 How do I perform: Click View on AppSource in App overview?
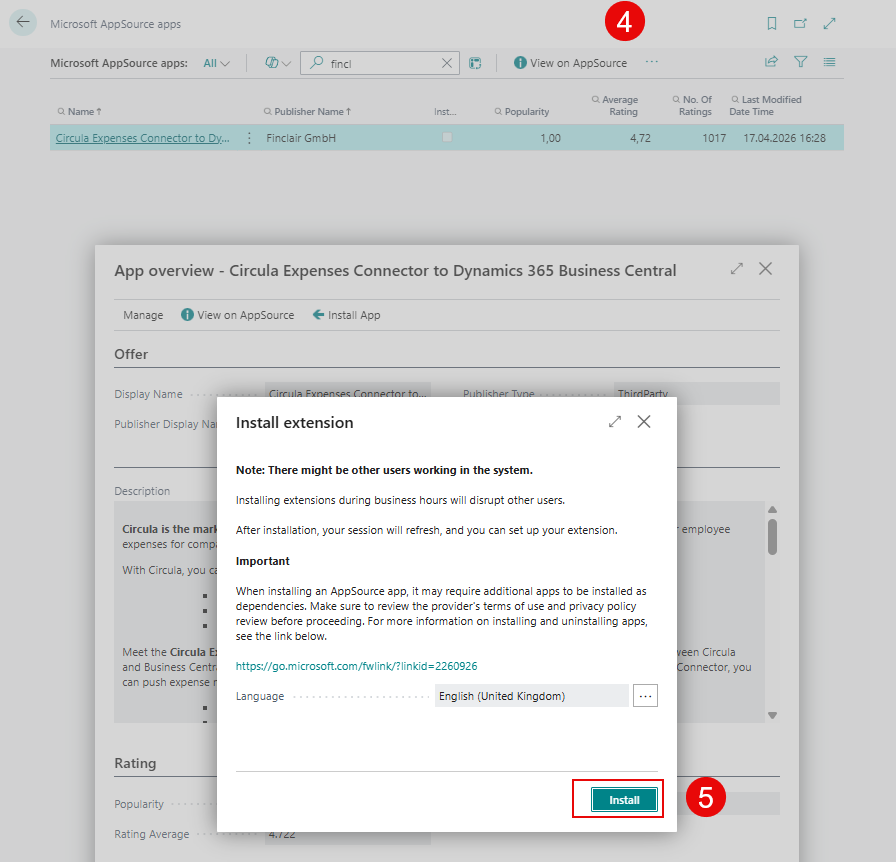238,315
